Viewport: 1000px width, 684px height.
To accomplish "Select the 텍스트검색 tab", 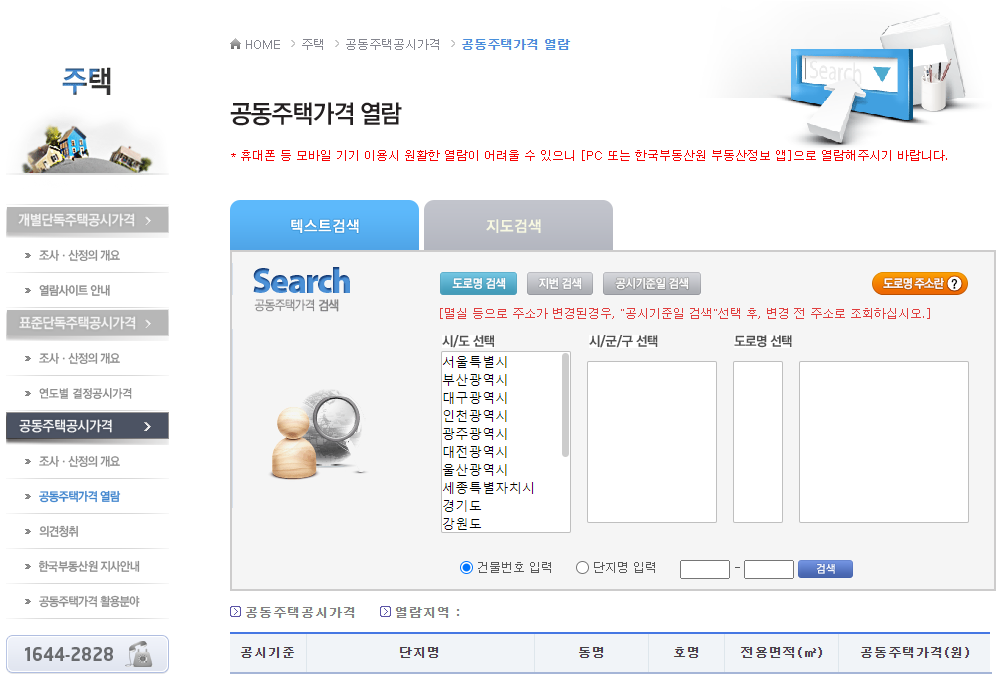I will tap(325, 225).
